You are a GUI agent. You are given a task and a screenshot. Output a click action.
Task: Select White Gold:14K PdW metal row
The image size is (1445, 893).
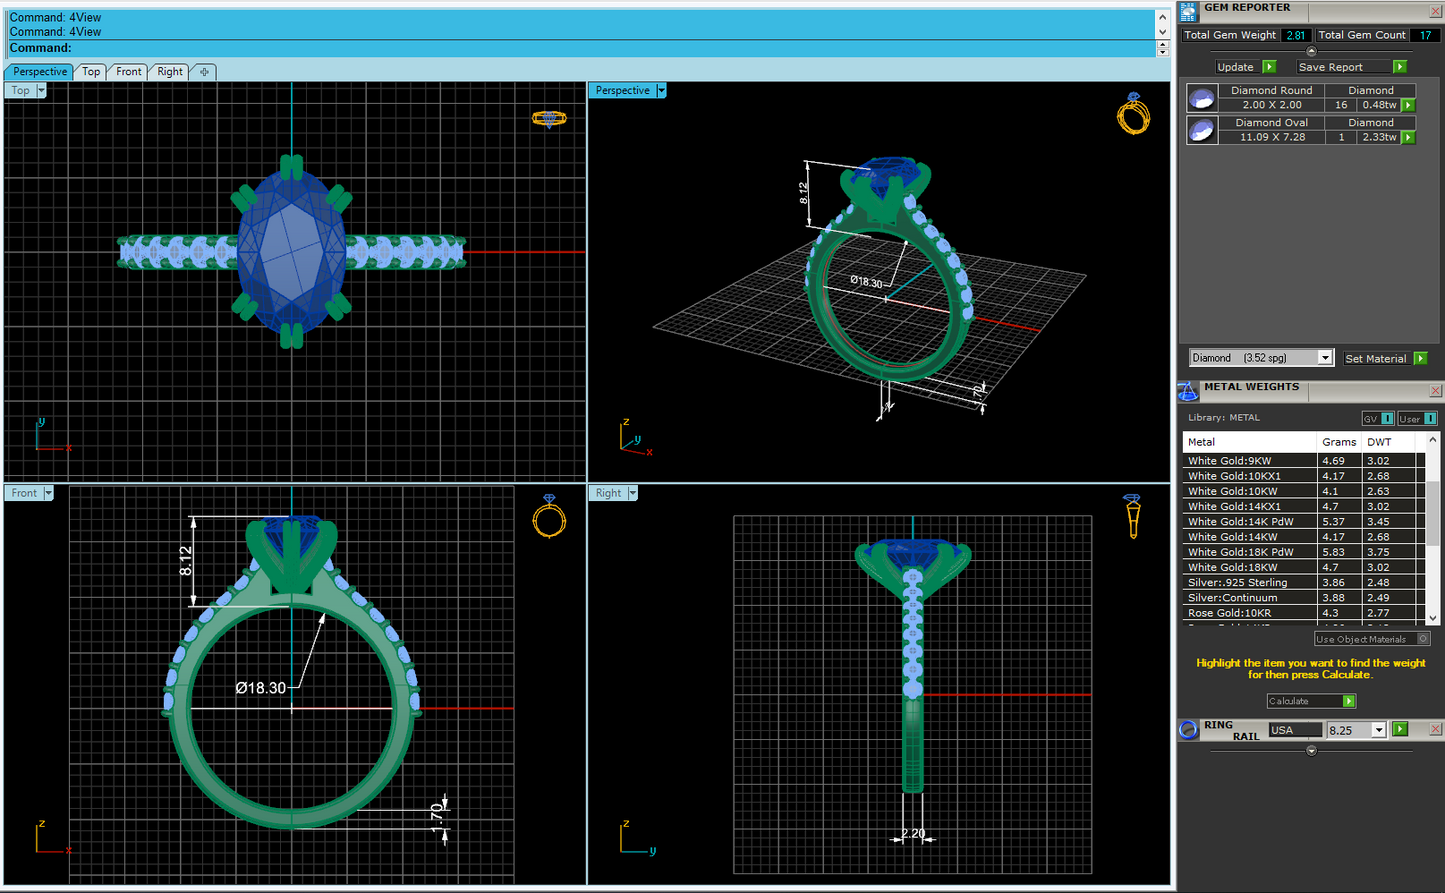1303,521
